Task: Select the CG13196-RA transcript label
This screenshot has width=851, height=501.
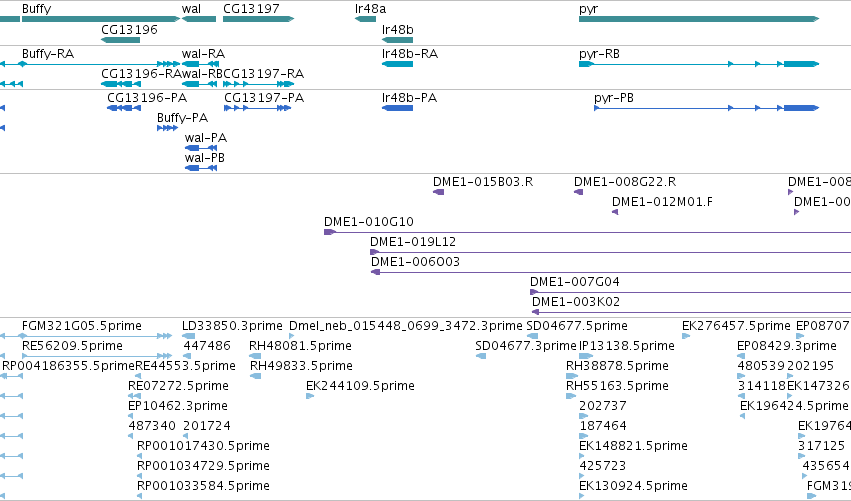Action: coord(141,74)
